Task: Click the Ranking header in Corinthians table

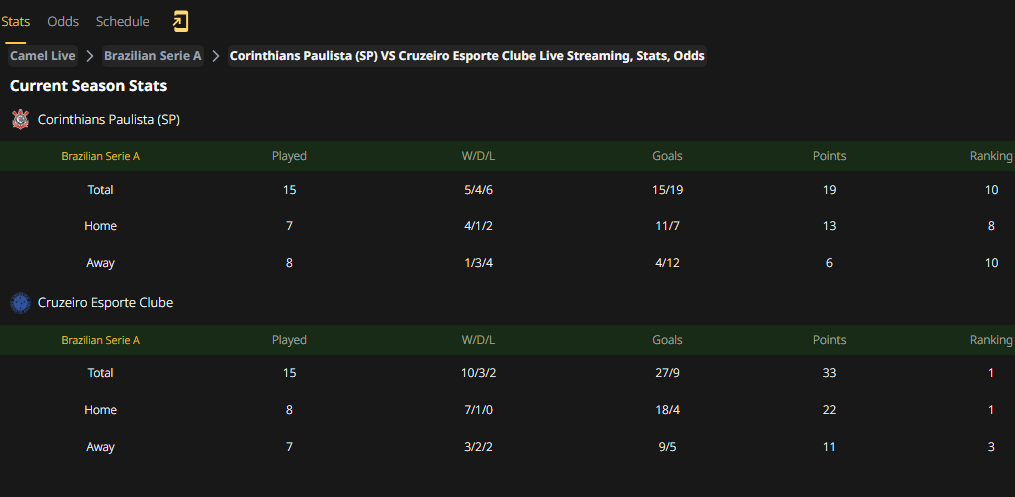Action: [x=990, y=156]
